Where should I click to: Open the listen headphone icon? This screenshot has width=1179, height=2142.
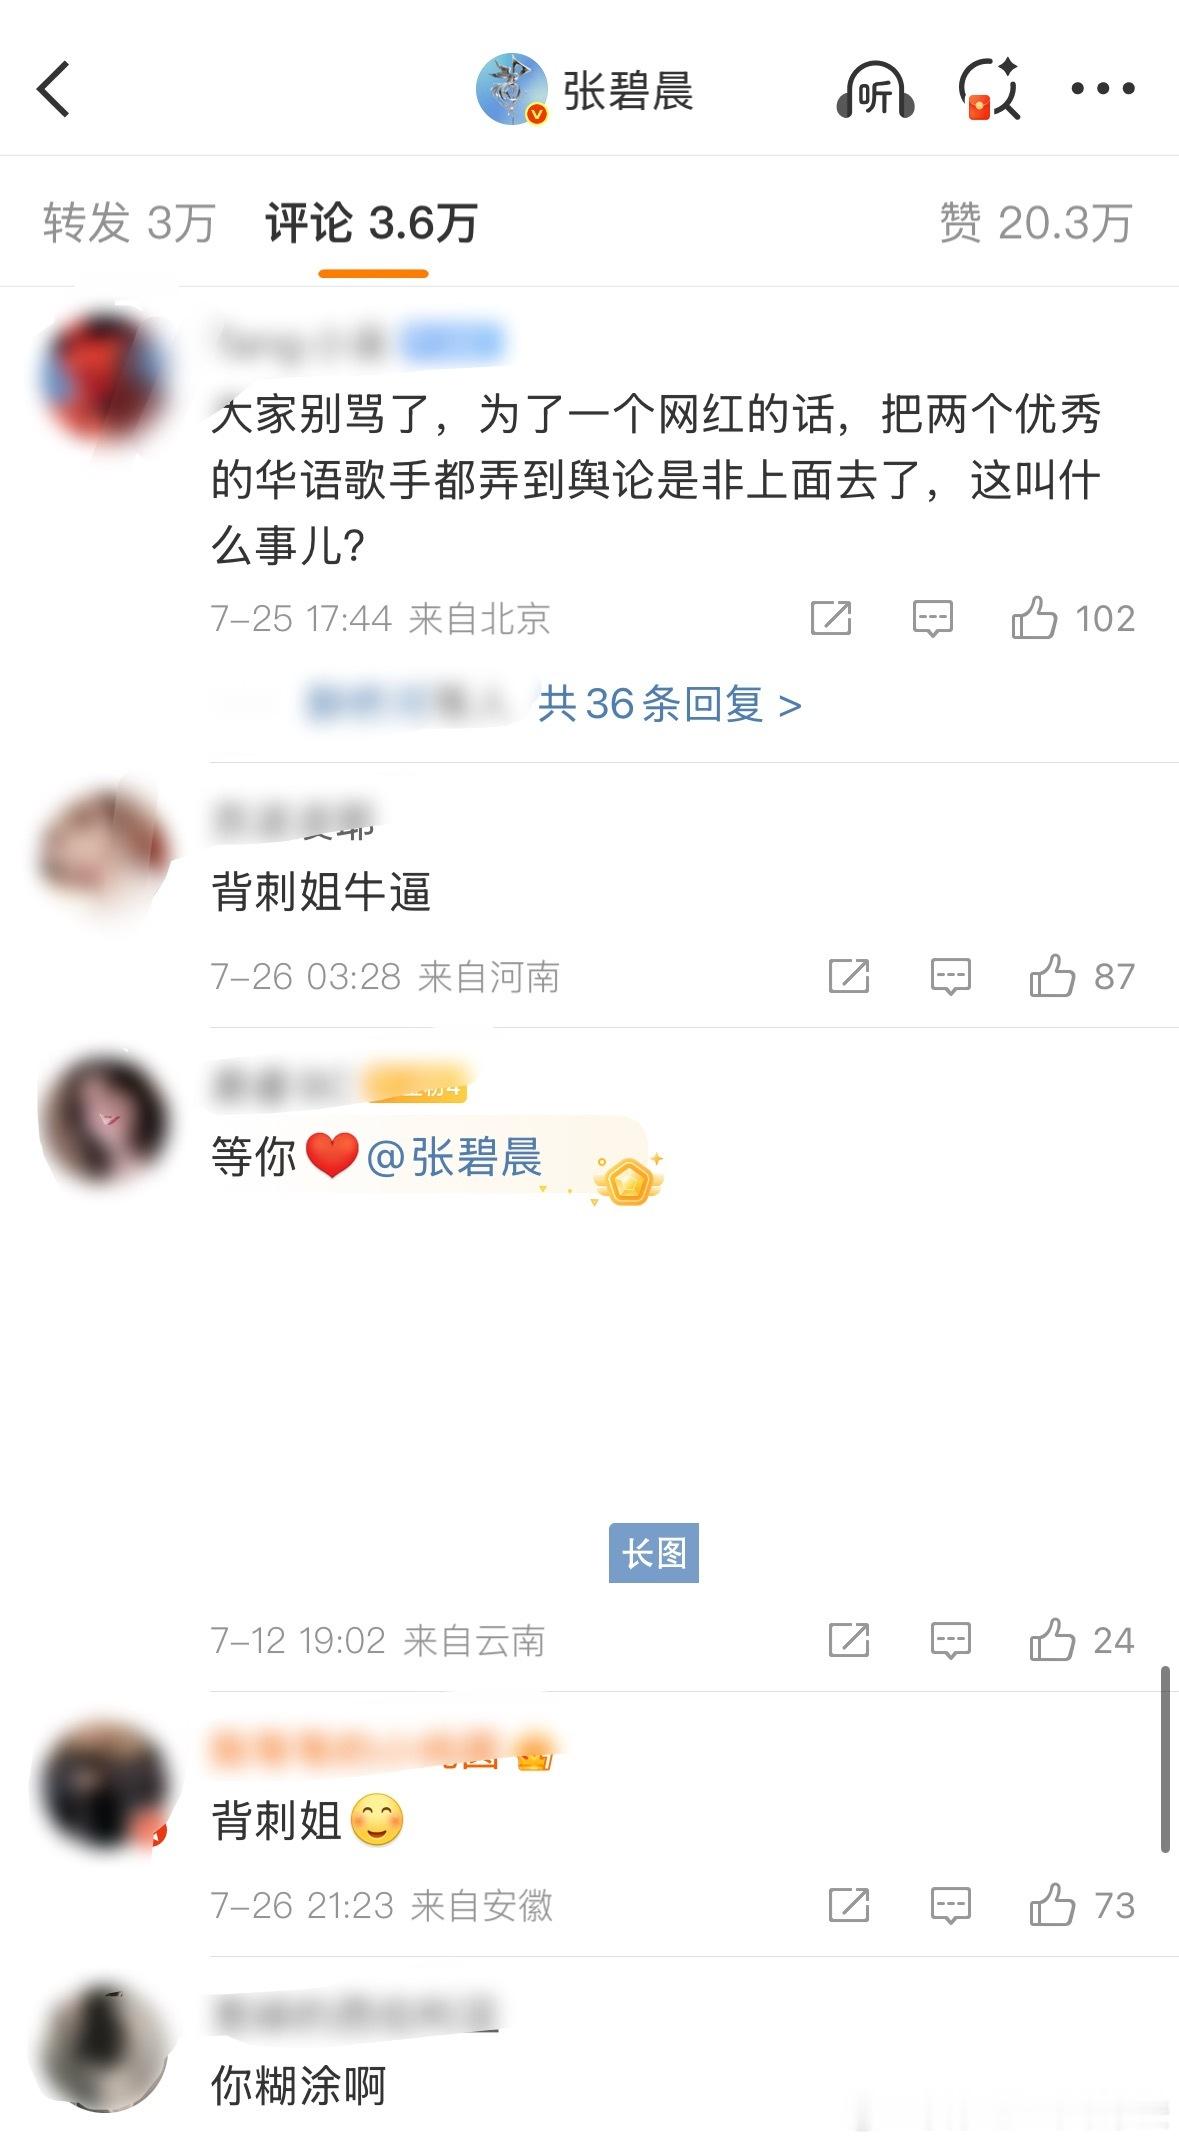click(875, 90)
